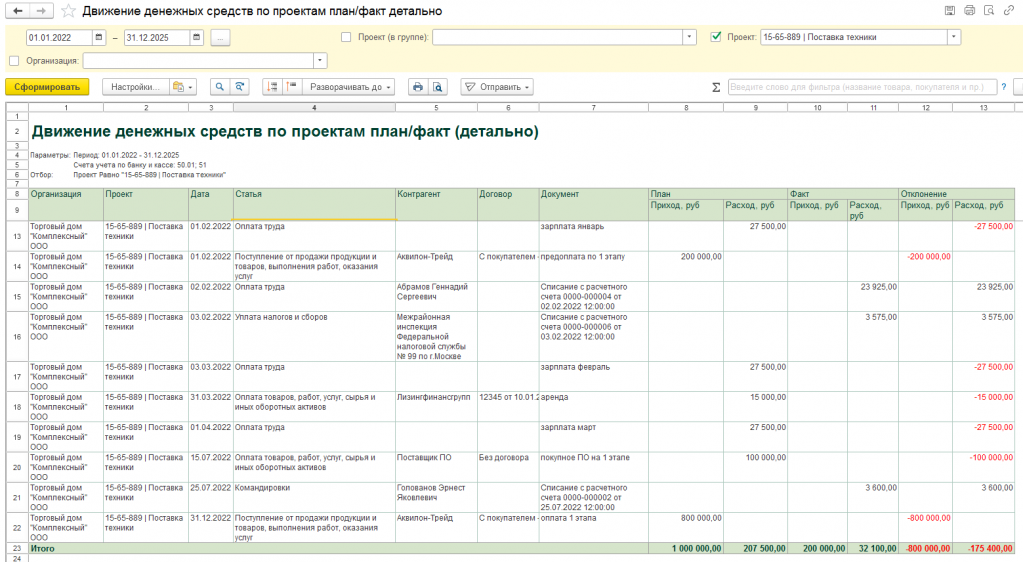This screenshot has width=1023, height=562.
Task: Click the "Факт" header cell
Action: click(843, 194)
